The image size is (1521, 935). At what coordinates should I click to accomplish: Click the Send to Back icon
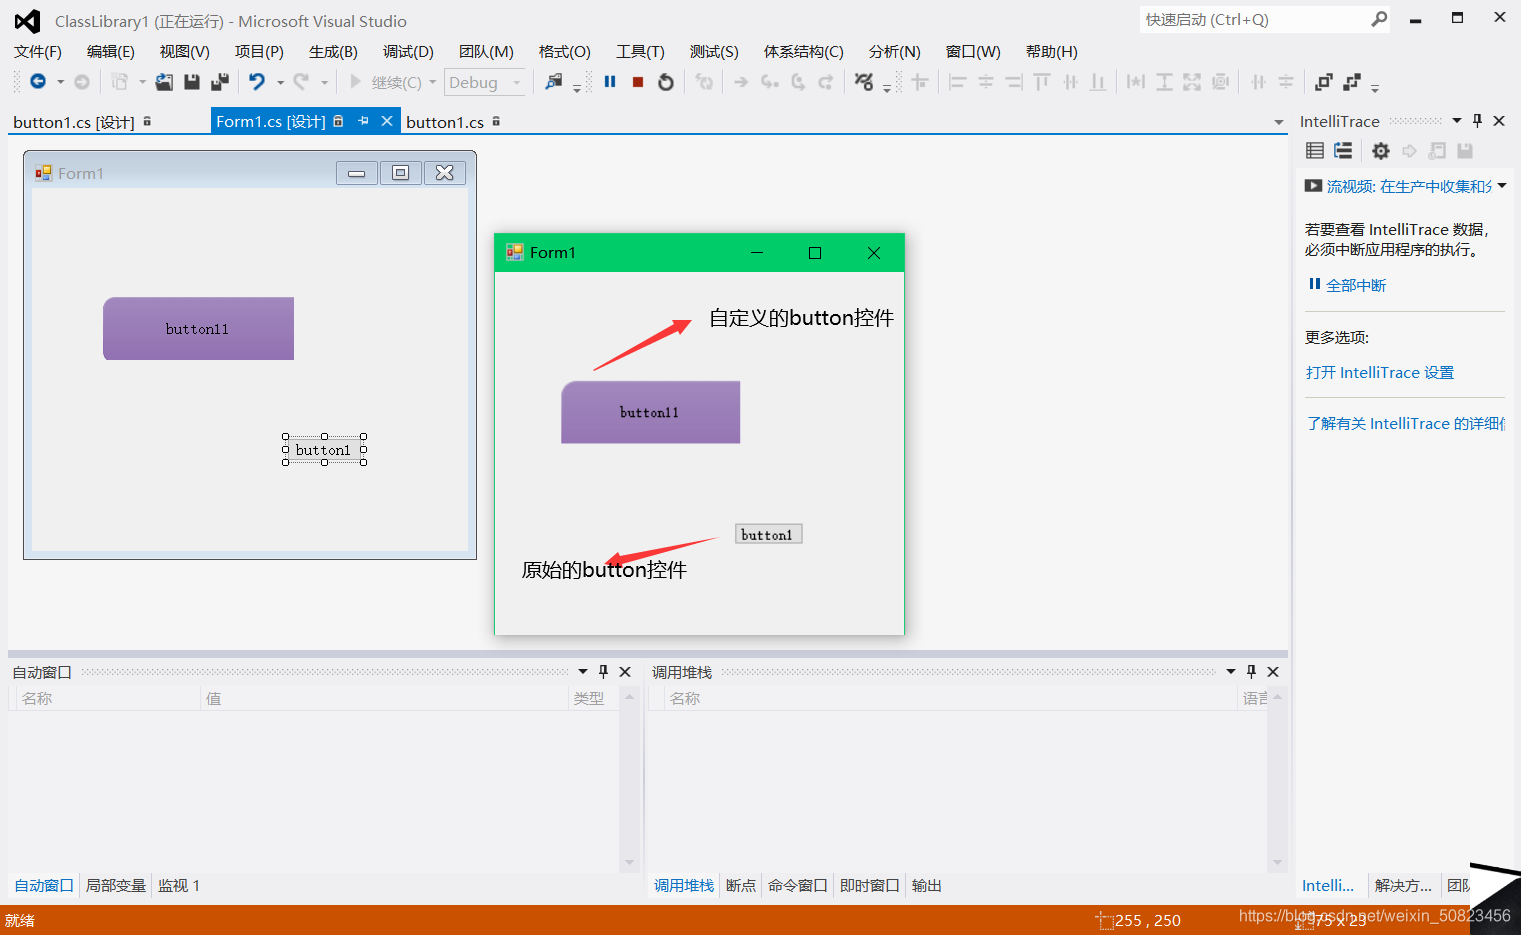[1352, 82]
